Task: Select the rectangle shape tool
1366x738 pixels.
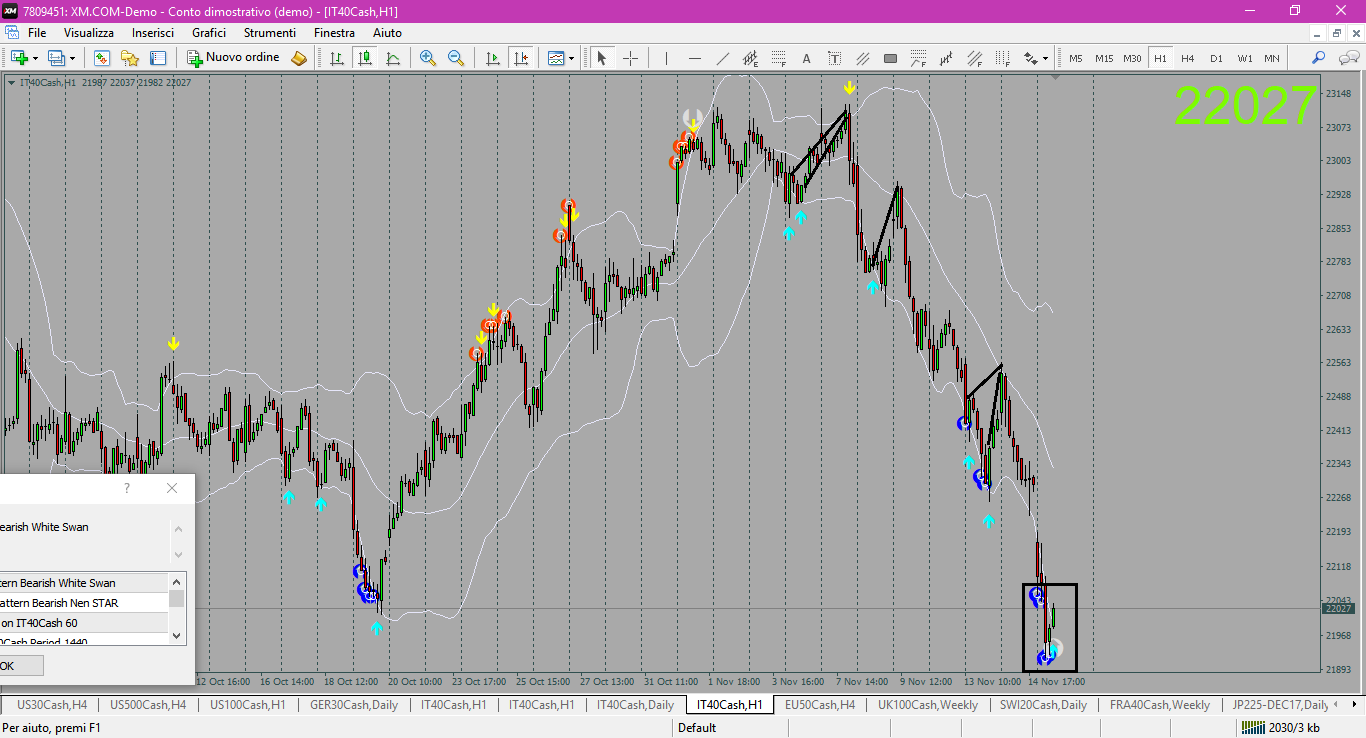Action: pyautogui.click(x=891, y=58)
